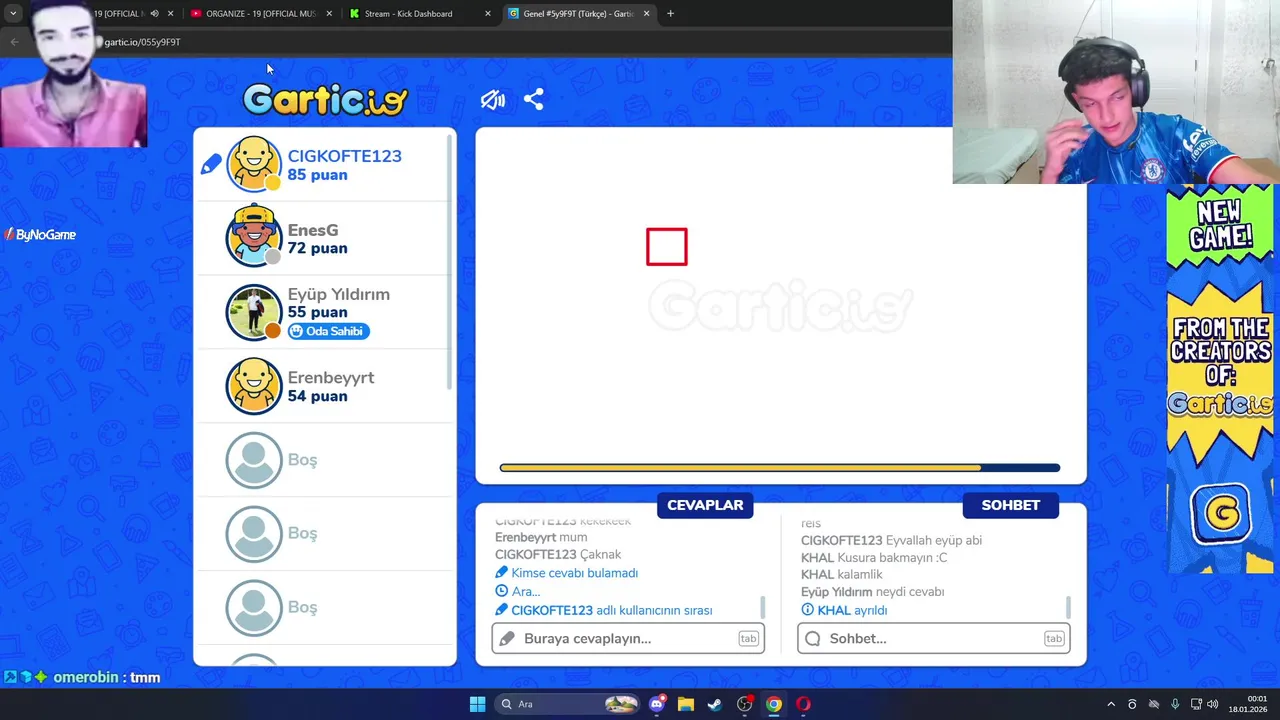Viewport: 1280px width, 720px height.
Task: Click the pencil icon in the answer field
Action: pos(508,638)
